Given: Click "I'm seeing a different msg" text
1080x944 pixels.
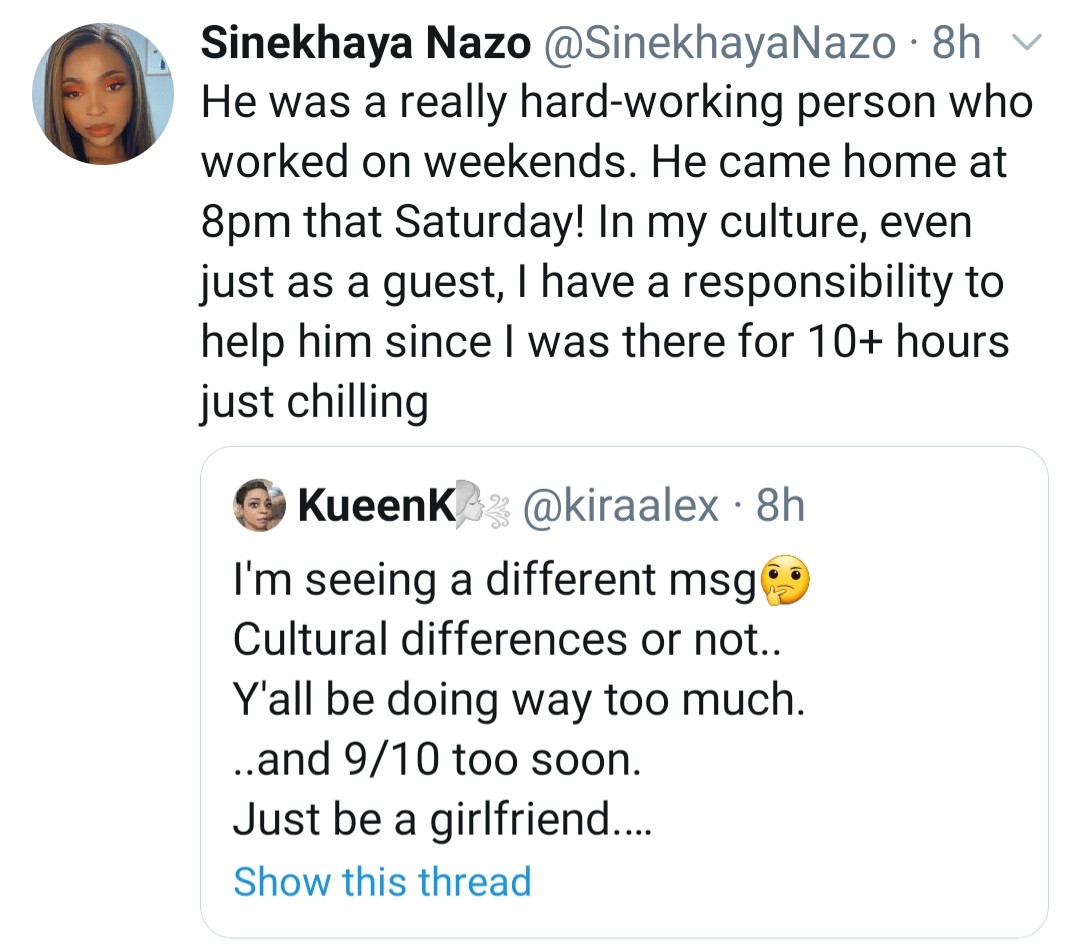Looking at the screenshot, I should 494,582.
